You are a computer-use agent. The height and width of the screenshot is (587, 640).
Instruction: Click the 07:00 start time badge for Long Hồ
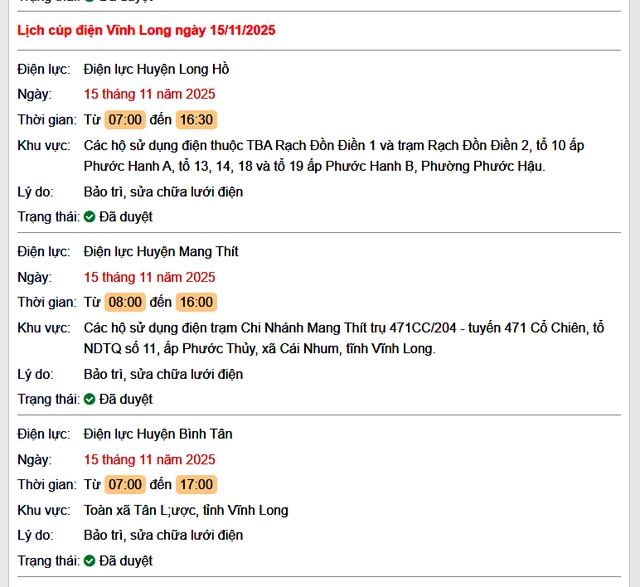pyautogui.click(x=126, y=120)
